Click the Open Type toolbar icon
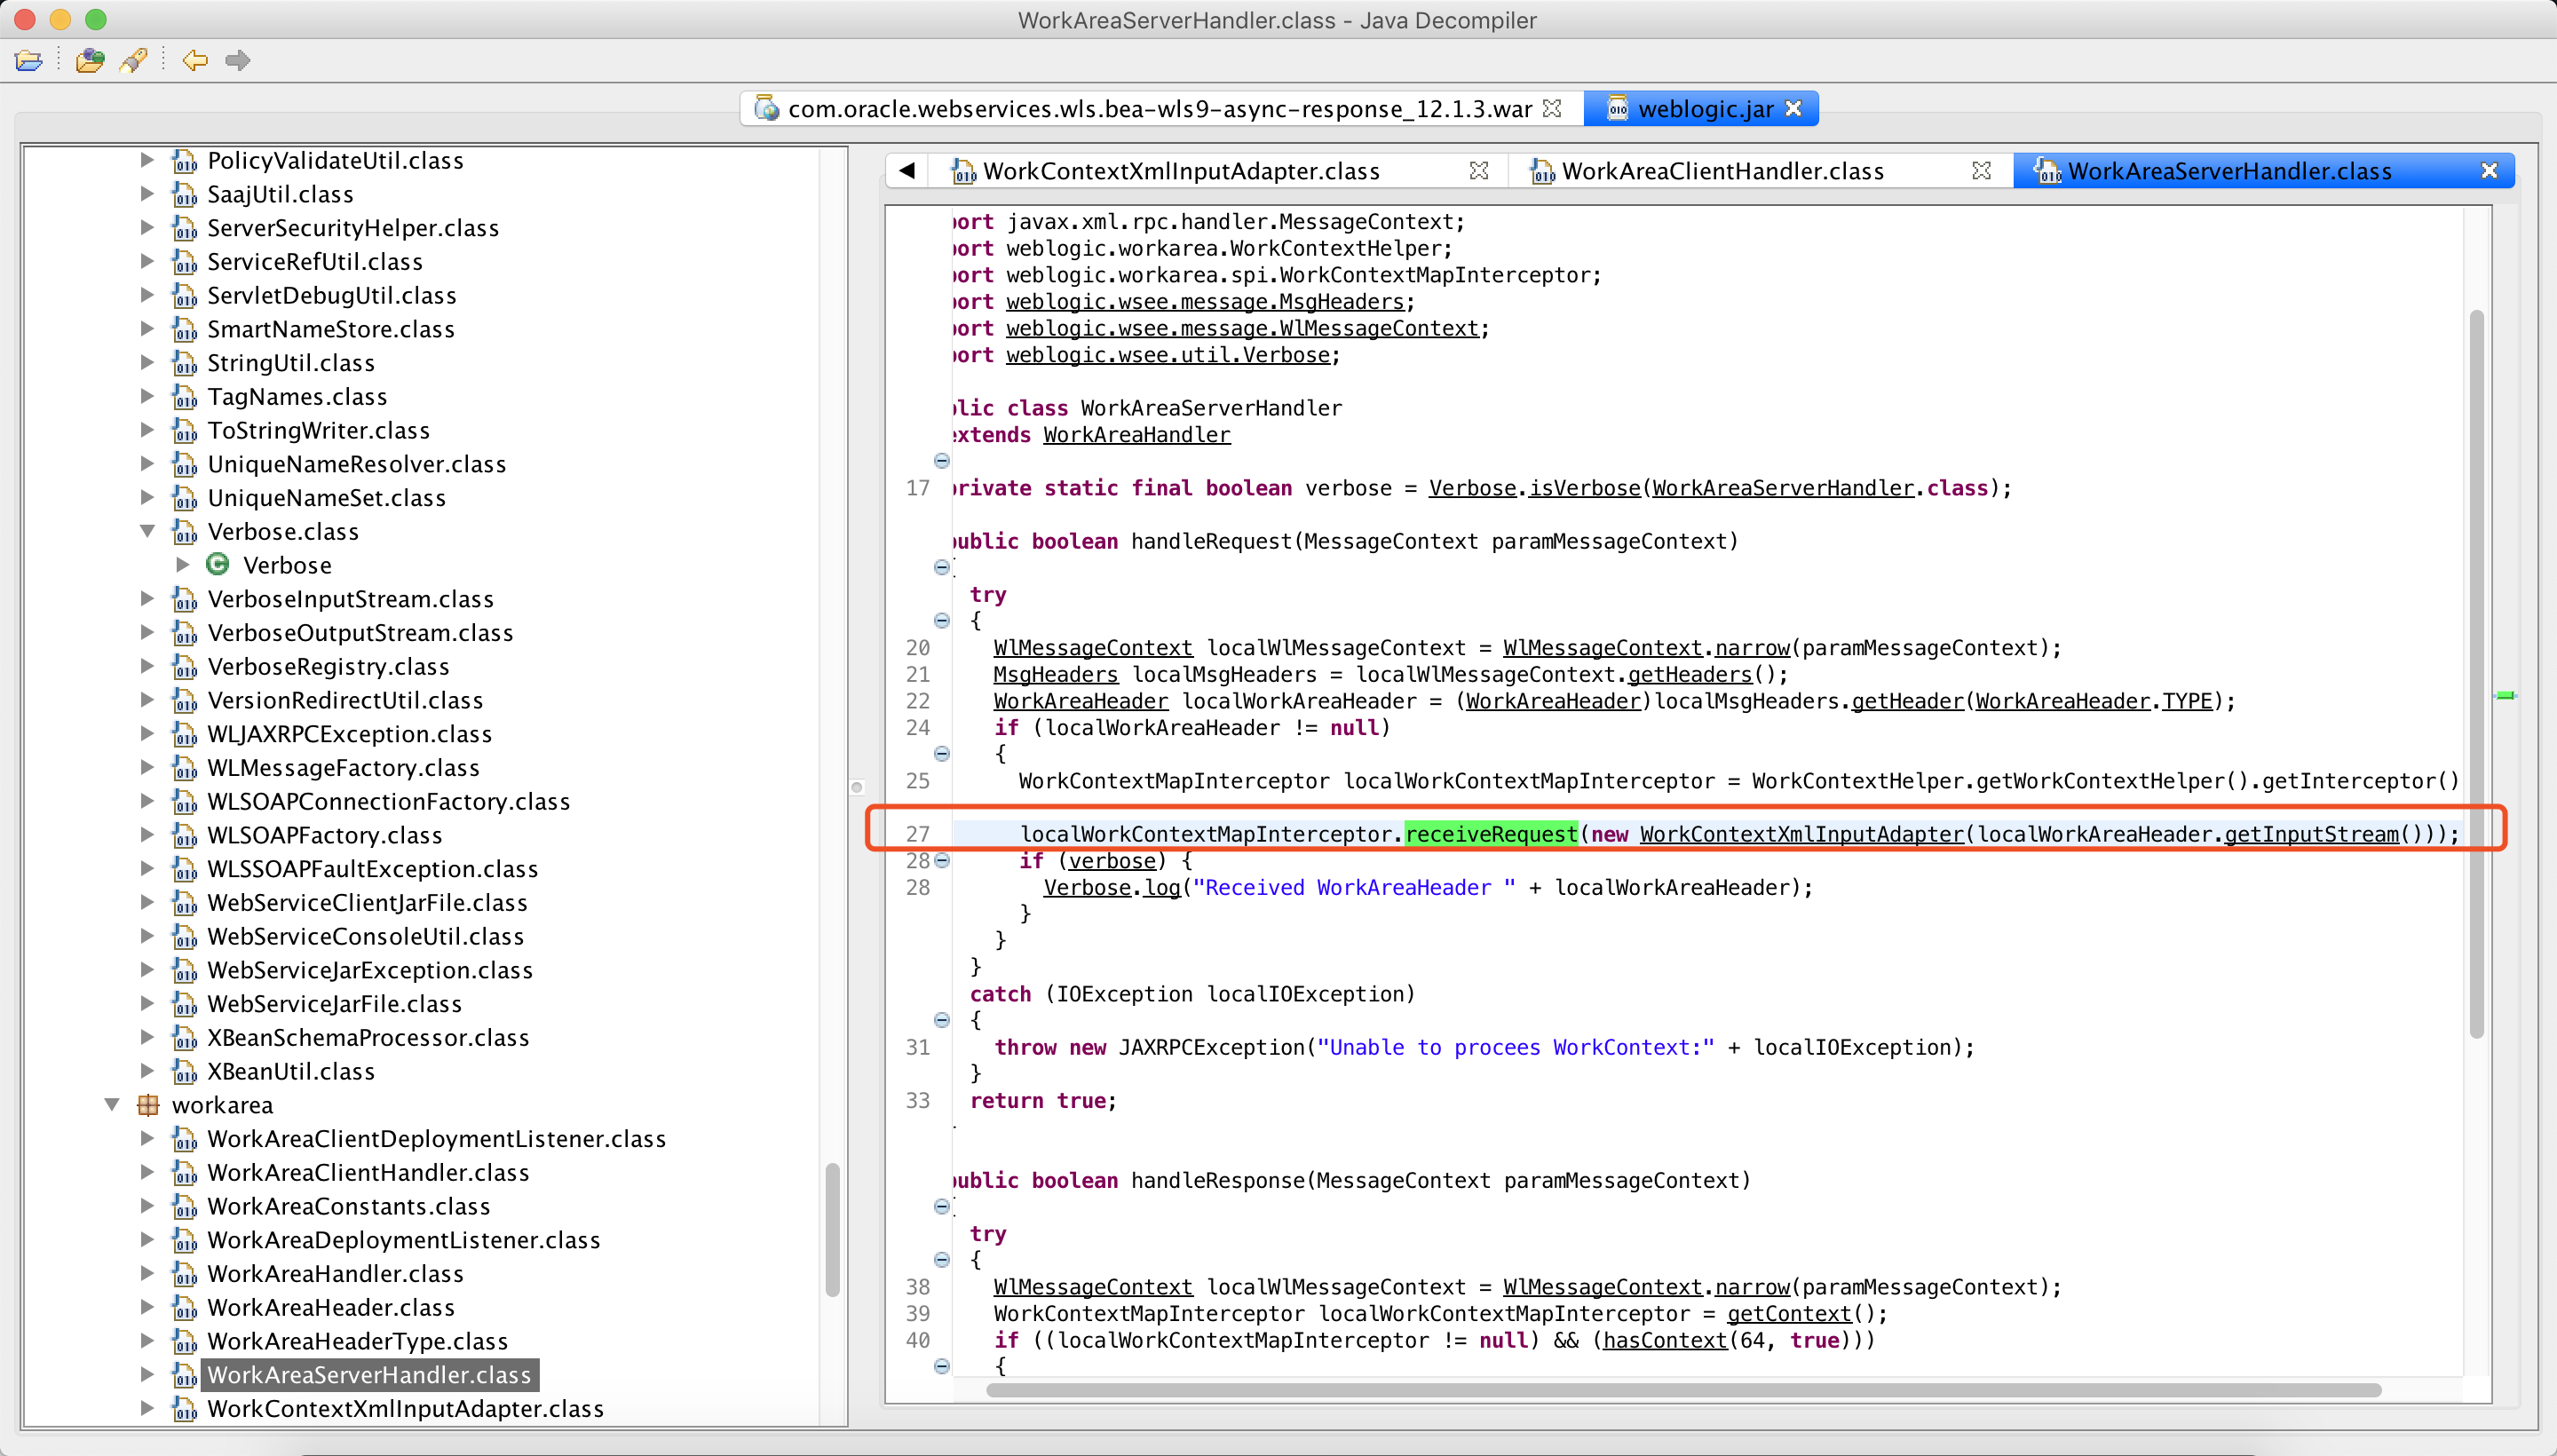Image resolution: width=2557 pixels, height=1456 pixels. click(x=90, y=60)
